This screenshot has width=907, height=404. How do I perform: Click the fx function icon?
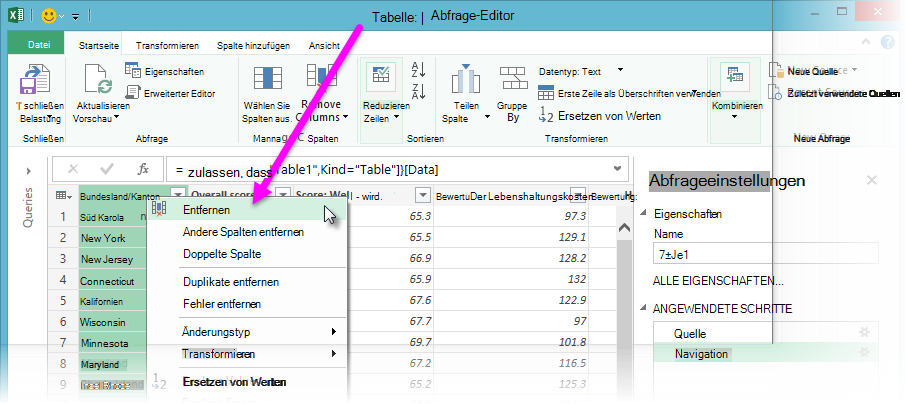coord(143,169)
